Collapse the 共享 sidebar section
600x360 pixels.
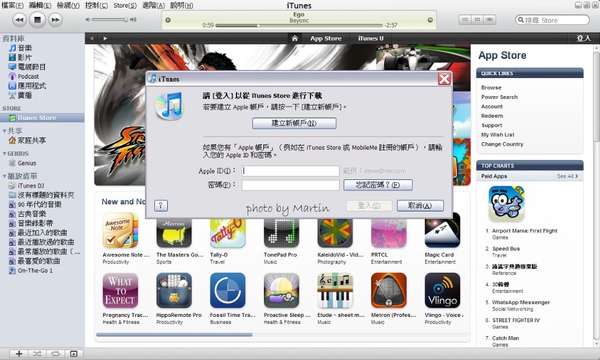click(x=4, y=131)
